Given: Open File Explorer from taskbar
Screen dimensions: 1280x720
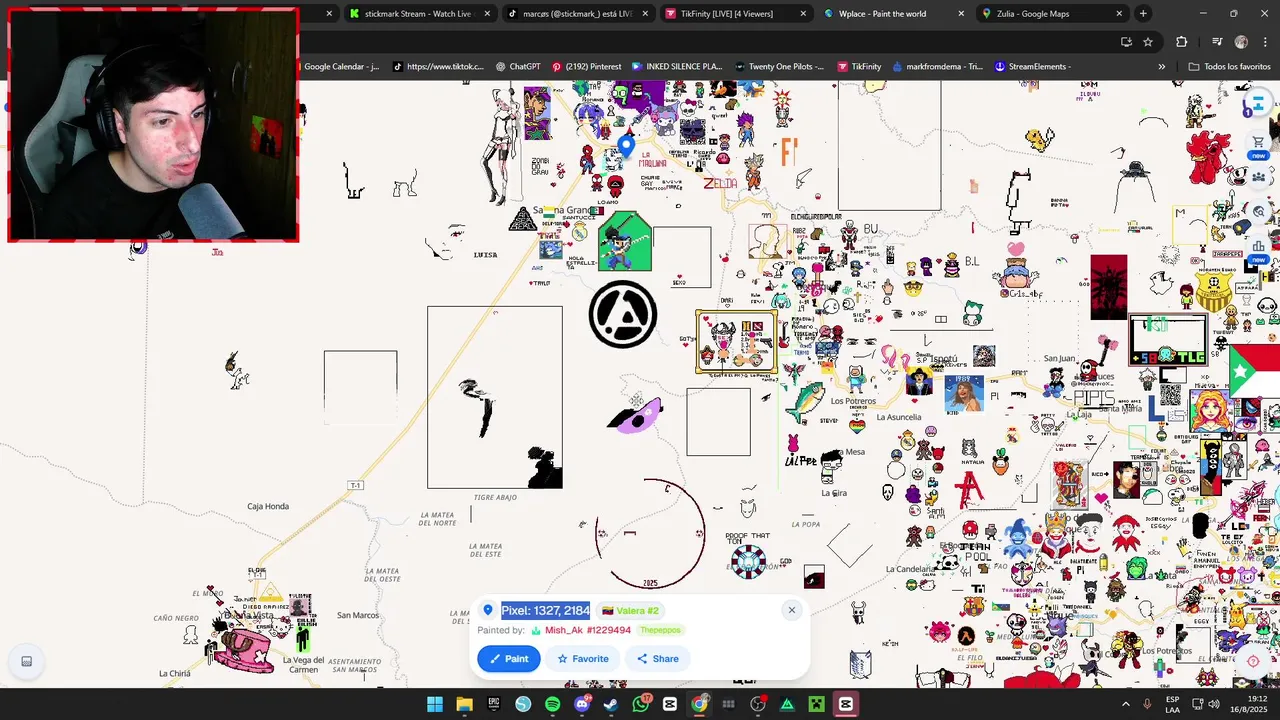Looking at the screenshot, I should click(464, 704).
